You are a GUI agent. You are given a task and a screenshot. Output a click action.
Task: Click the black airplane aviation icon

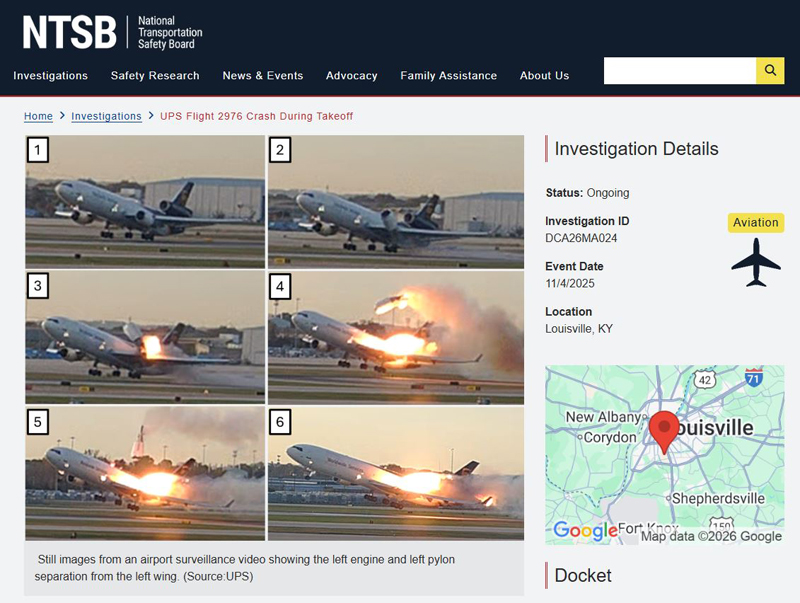click(756, 262)
